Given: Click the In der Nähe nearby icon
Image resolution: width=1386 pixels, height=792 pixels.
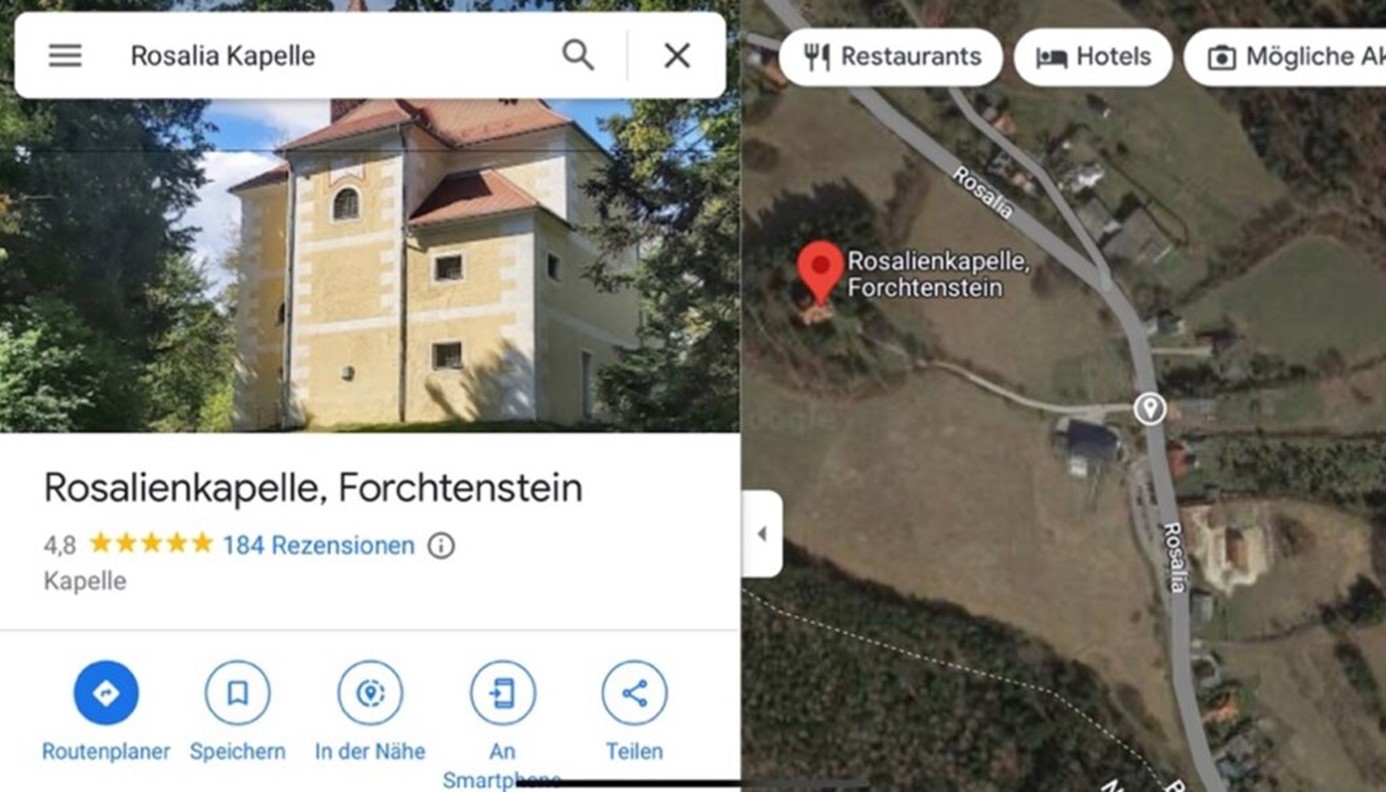Looking at the screenshot, I should (370, 692).
